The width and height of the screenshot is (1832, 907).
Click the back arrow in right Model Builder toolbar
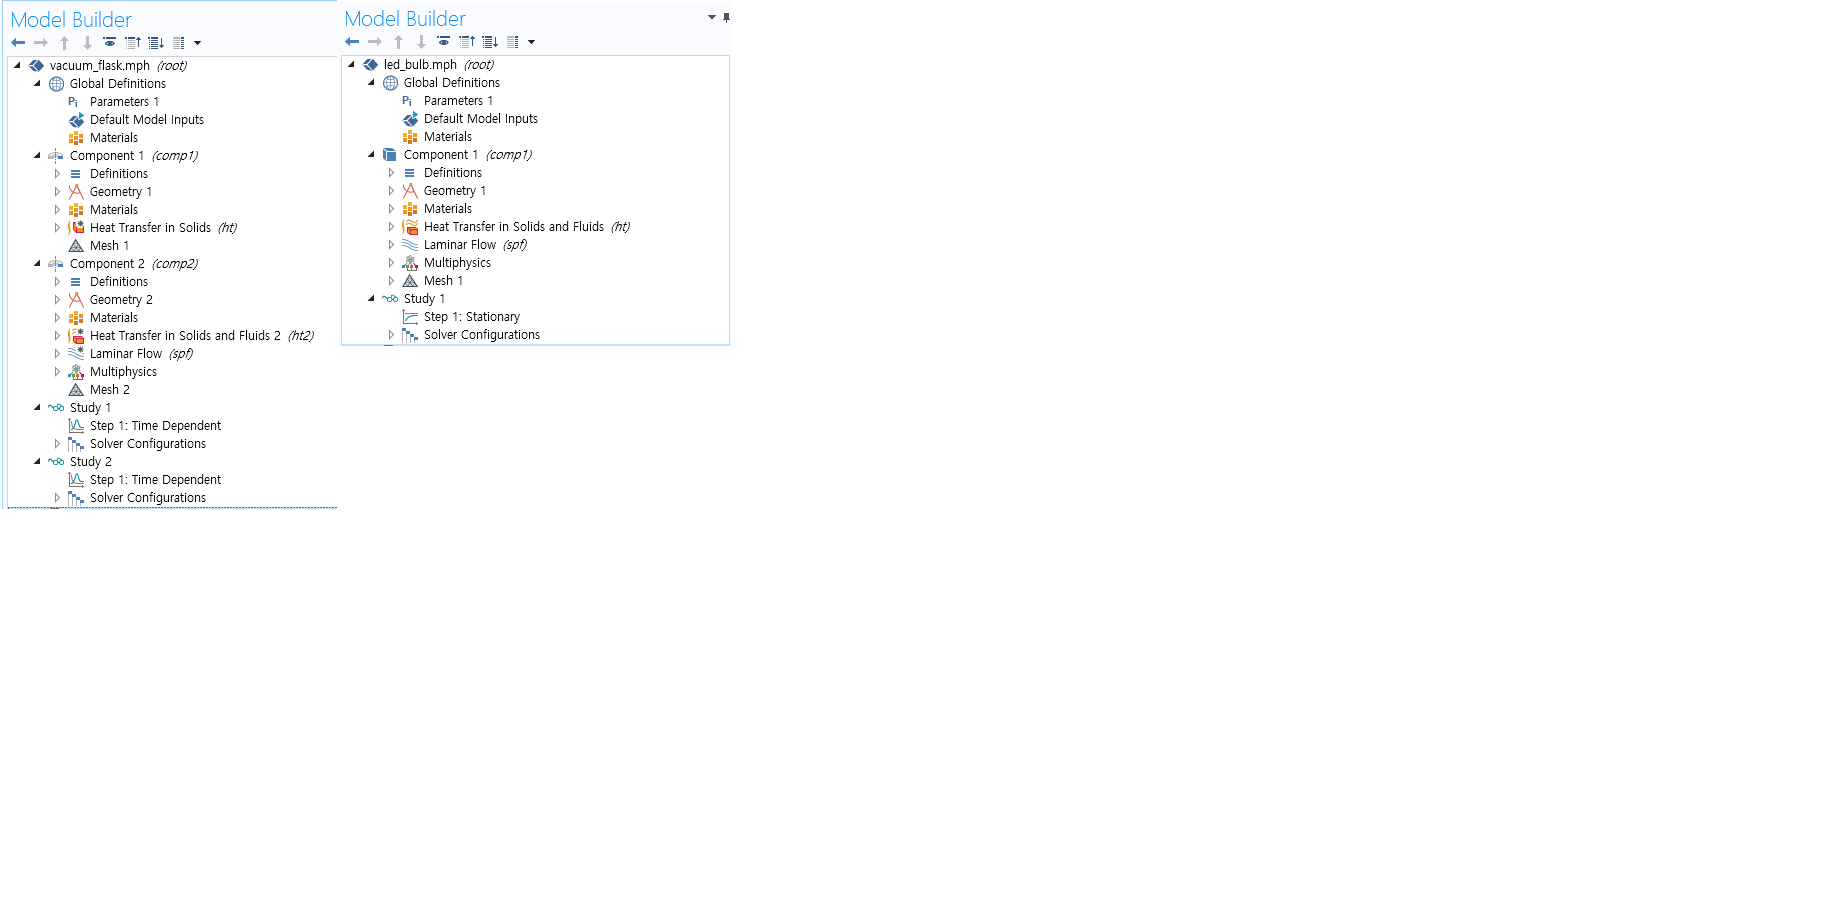point(352,42)
